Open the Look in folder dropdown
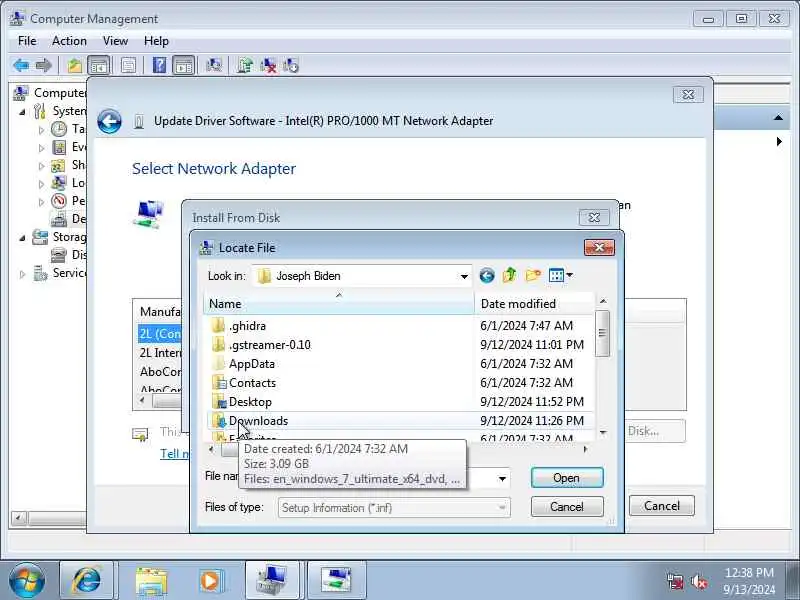 (464, 276)
